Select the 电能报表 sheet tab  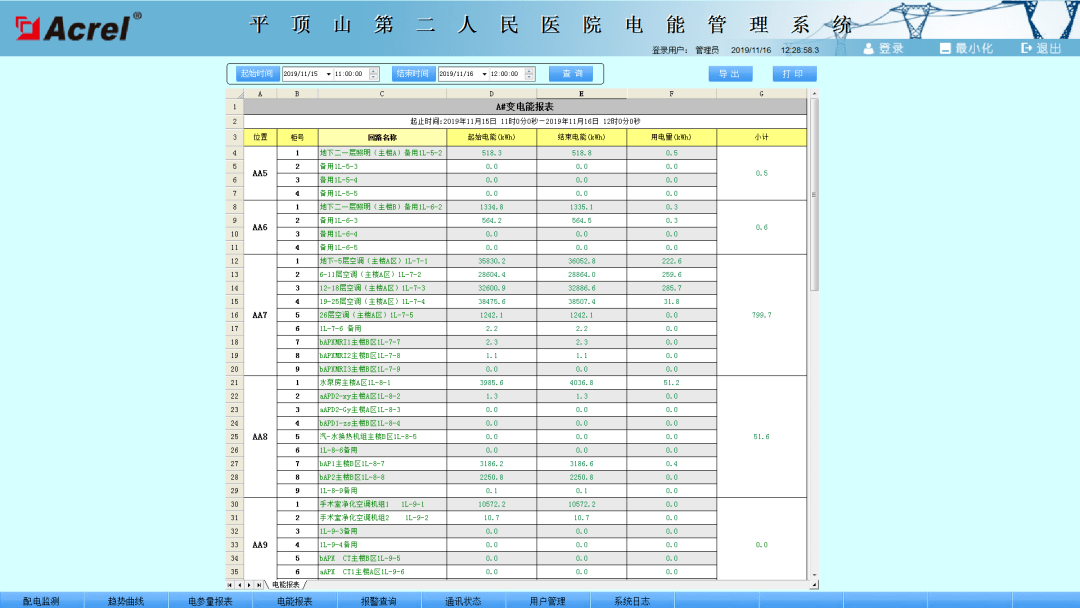pos(286,584)
